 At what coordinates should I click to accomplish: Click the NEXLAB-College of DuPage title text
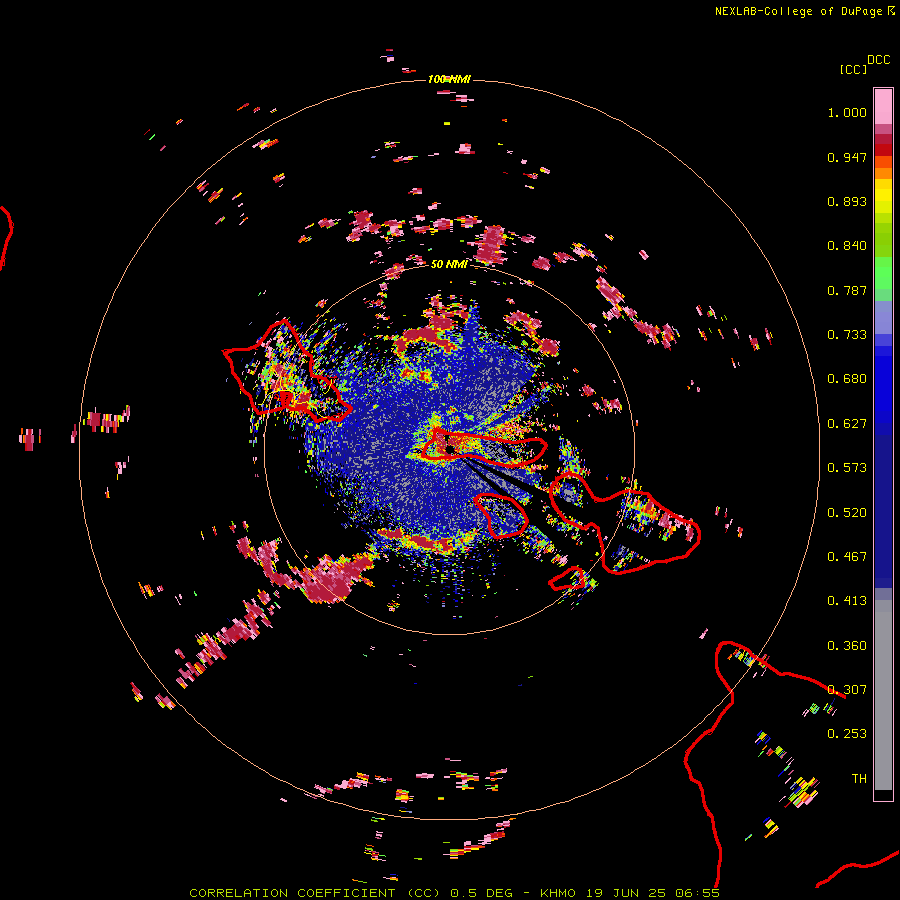point(798,11)
